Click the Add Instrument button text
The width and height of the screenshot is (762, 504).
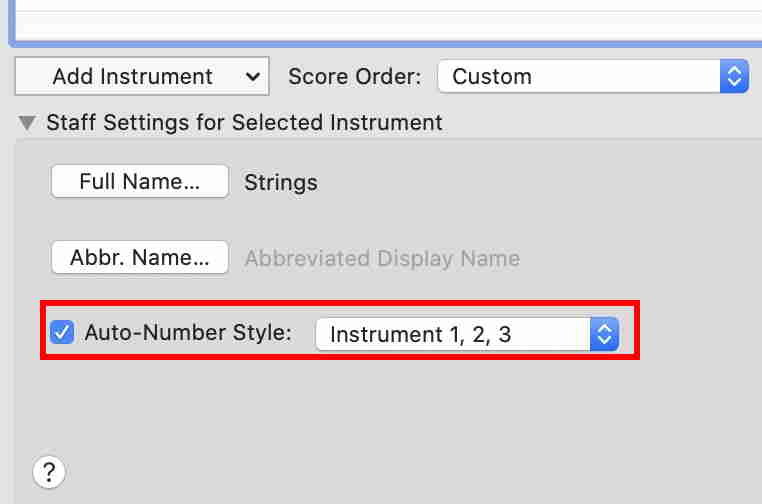[132, 76]
